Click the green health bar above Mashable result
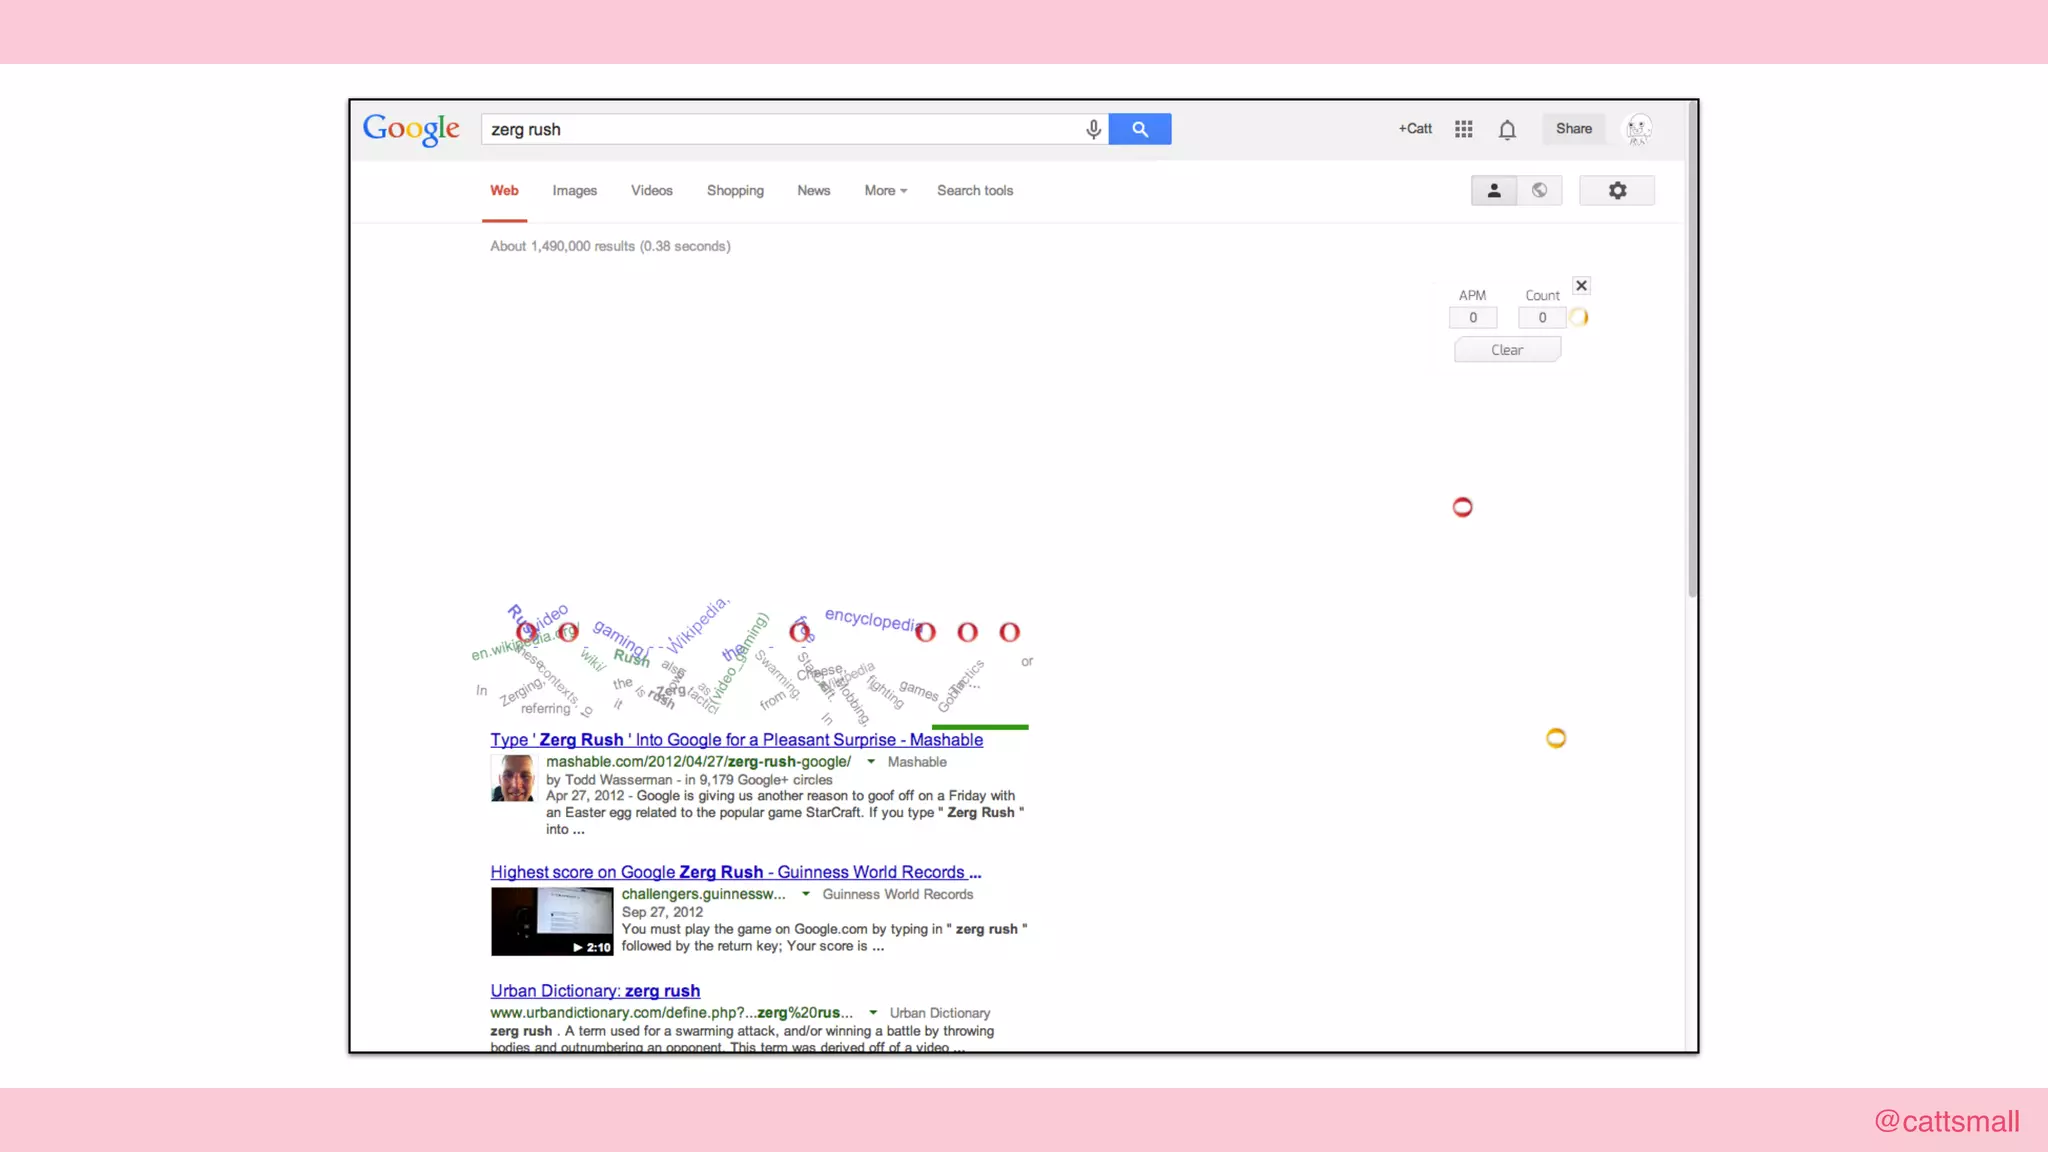 tap(979, 727)
